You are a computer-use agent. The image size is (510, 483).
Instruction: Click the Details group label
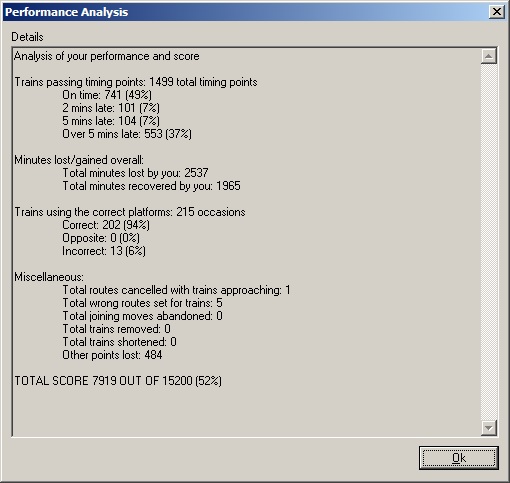[27, 37]
